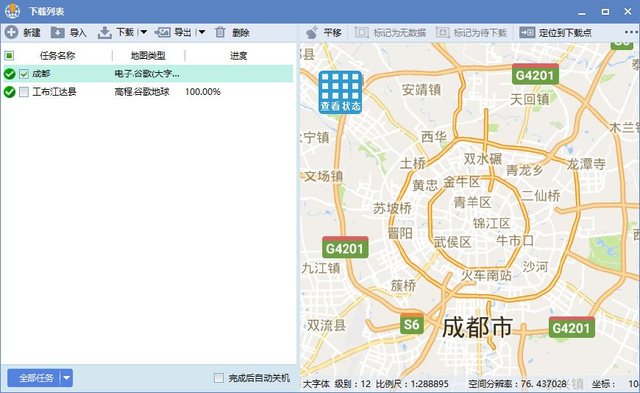Viewport: 640px width, 393px height.
Task: Click the 下载 download arrow icon
Action: click(104, 33)
